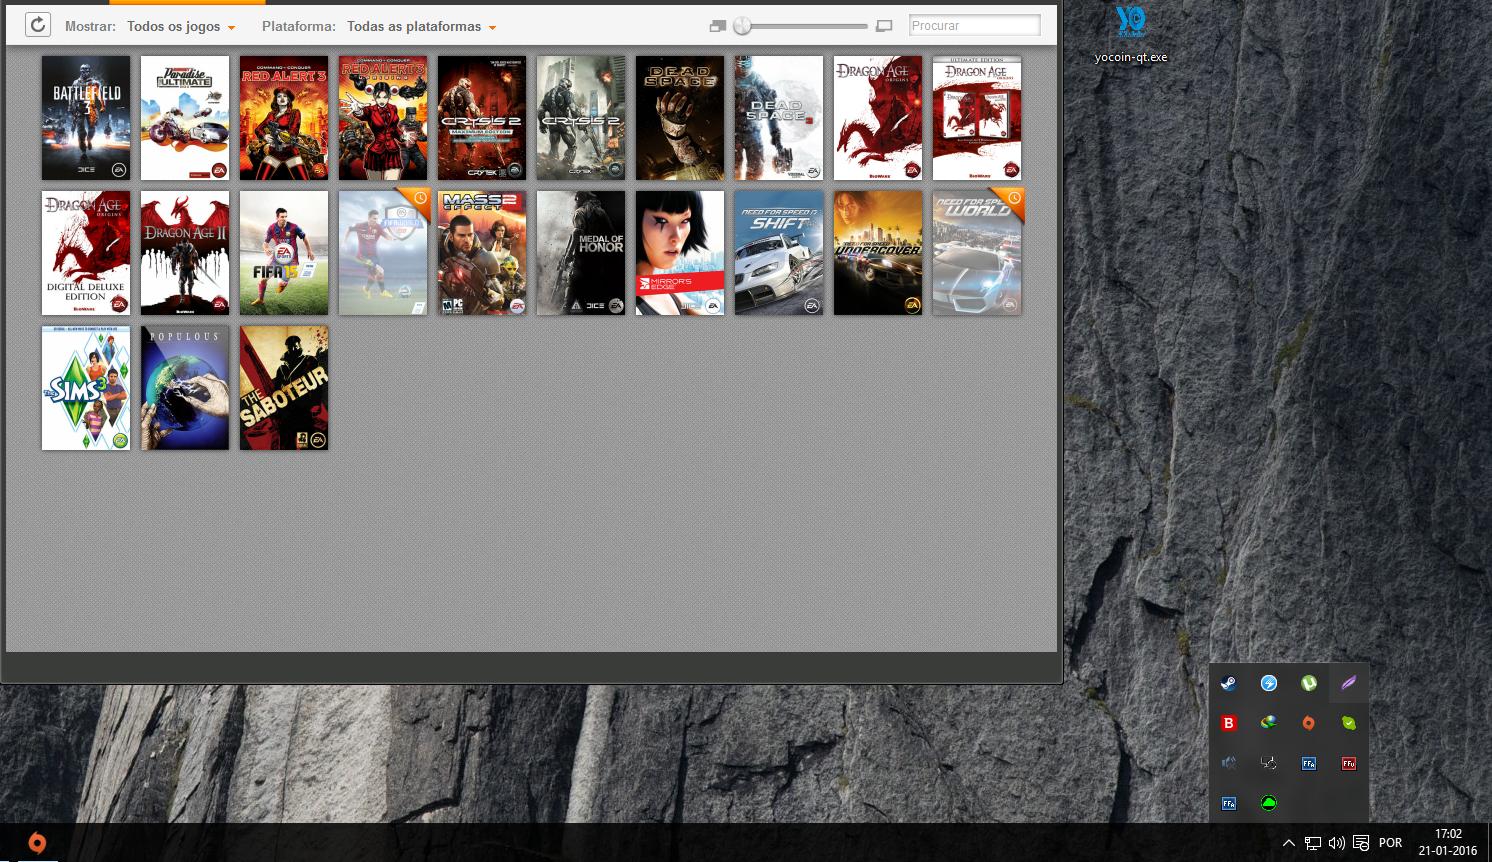Open the 'Todos os jogos' filter dropdown
The width and height of the screenshot is (1492, 862).
[x=181, y=26]
